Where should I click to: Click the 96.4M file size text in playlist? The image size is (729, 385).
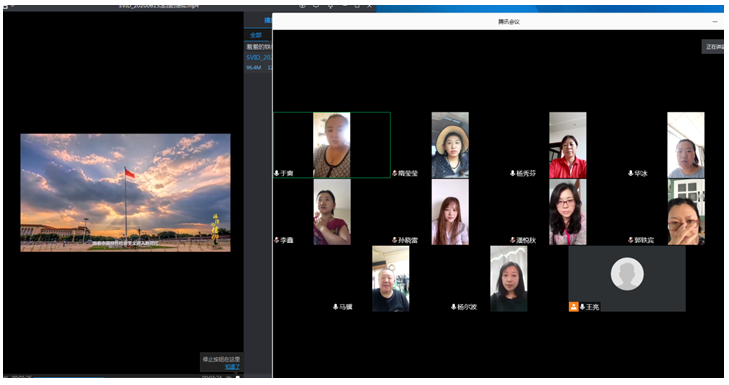pyautogui.click(x=253, y=68)
